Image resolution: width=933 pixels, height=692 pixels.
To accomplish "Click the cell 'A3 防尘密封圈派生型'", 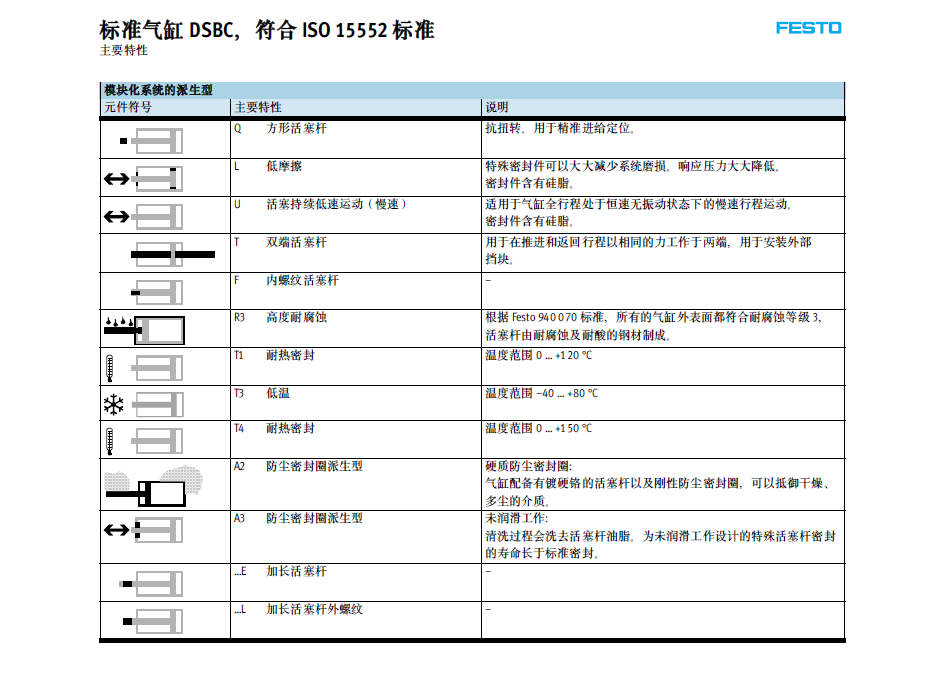I will click(298, 518).
